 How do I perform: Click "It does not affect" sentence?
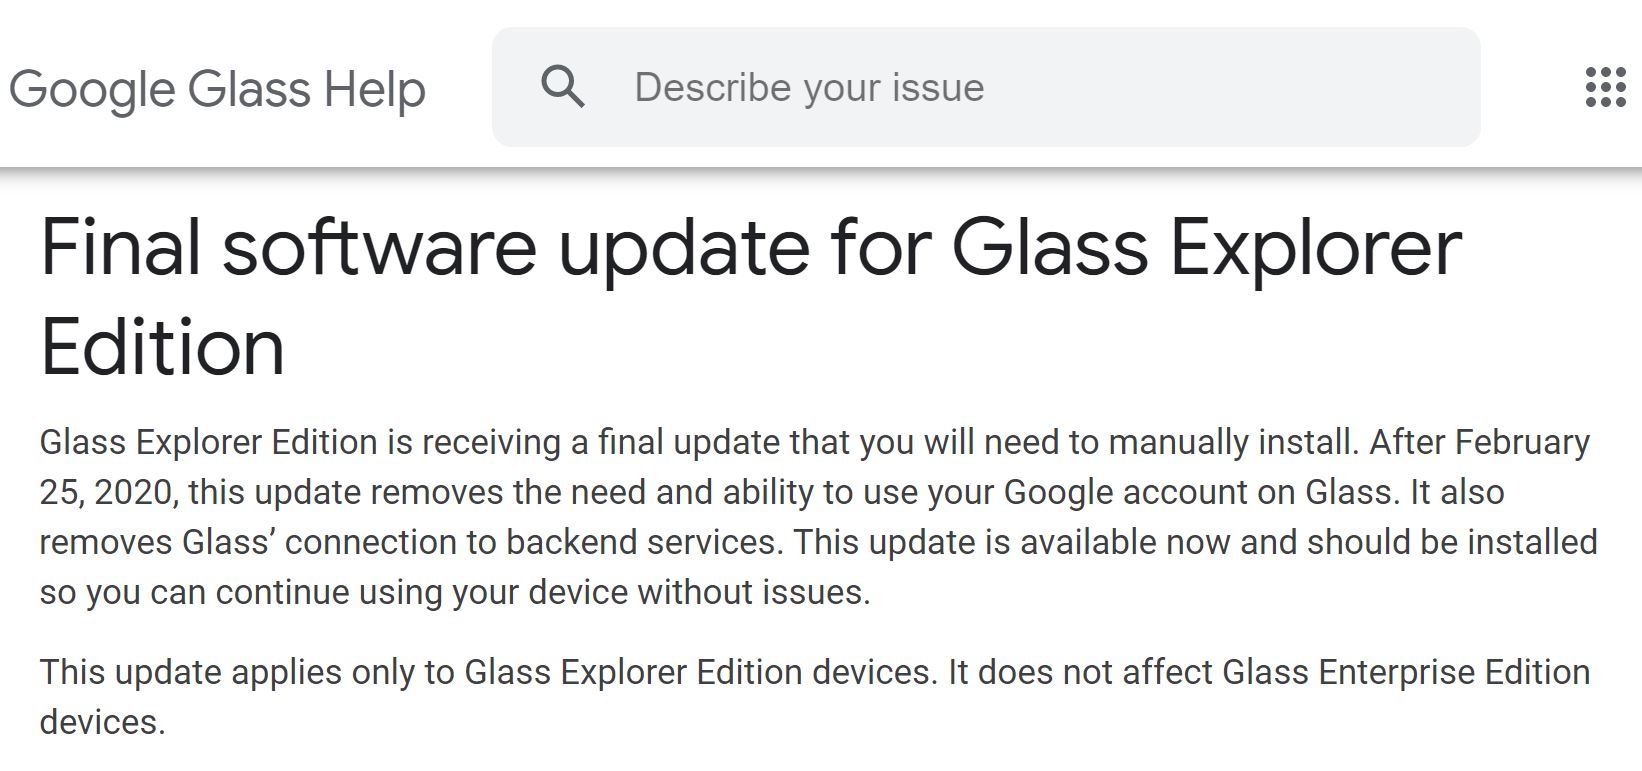[x=1080, y=672]
